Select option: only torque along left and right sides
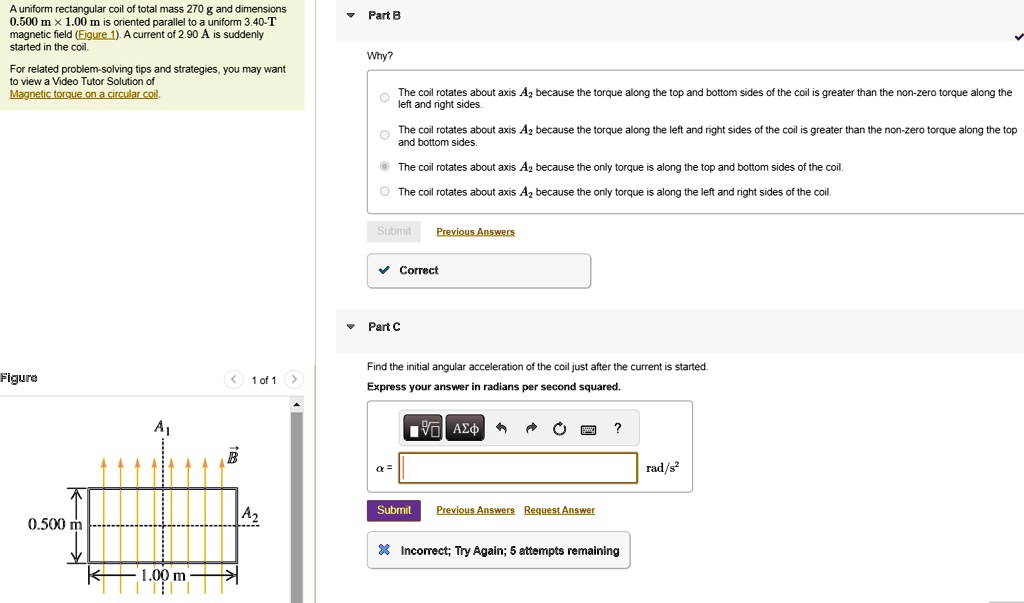This screenshot has width=1024, height=603. [x=384, y=192]
